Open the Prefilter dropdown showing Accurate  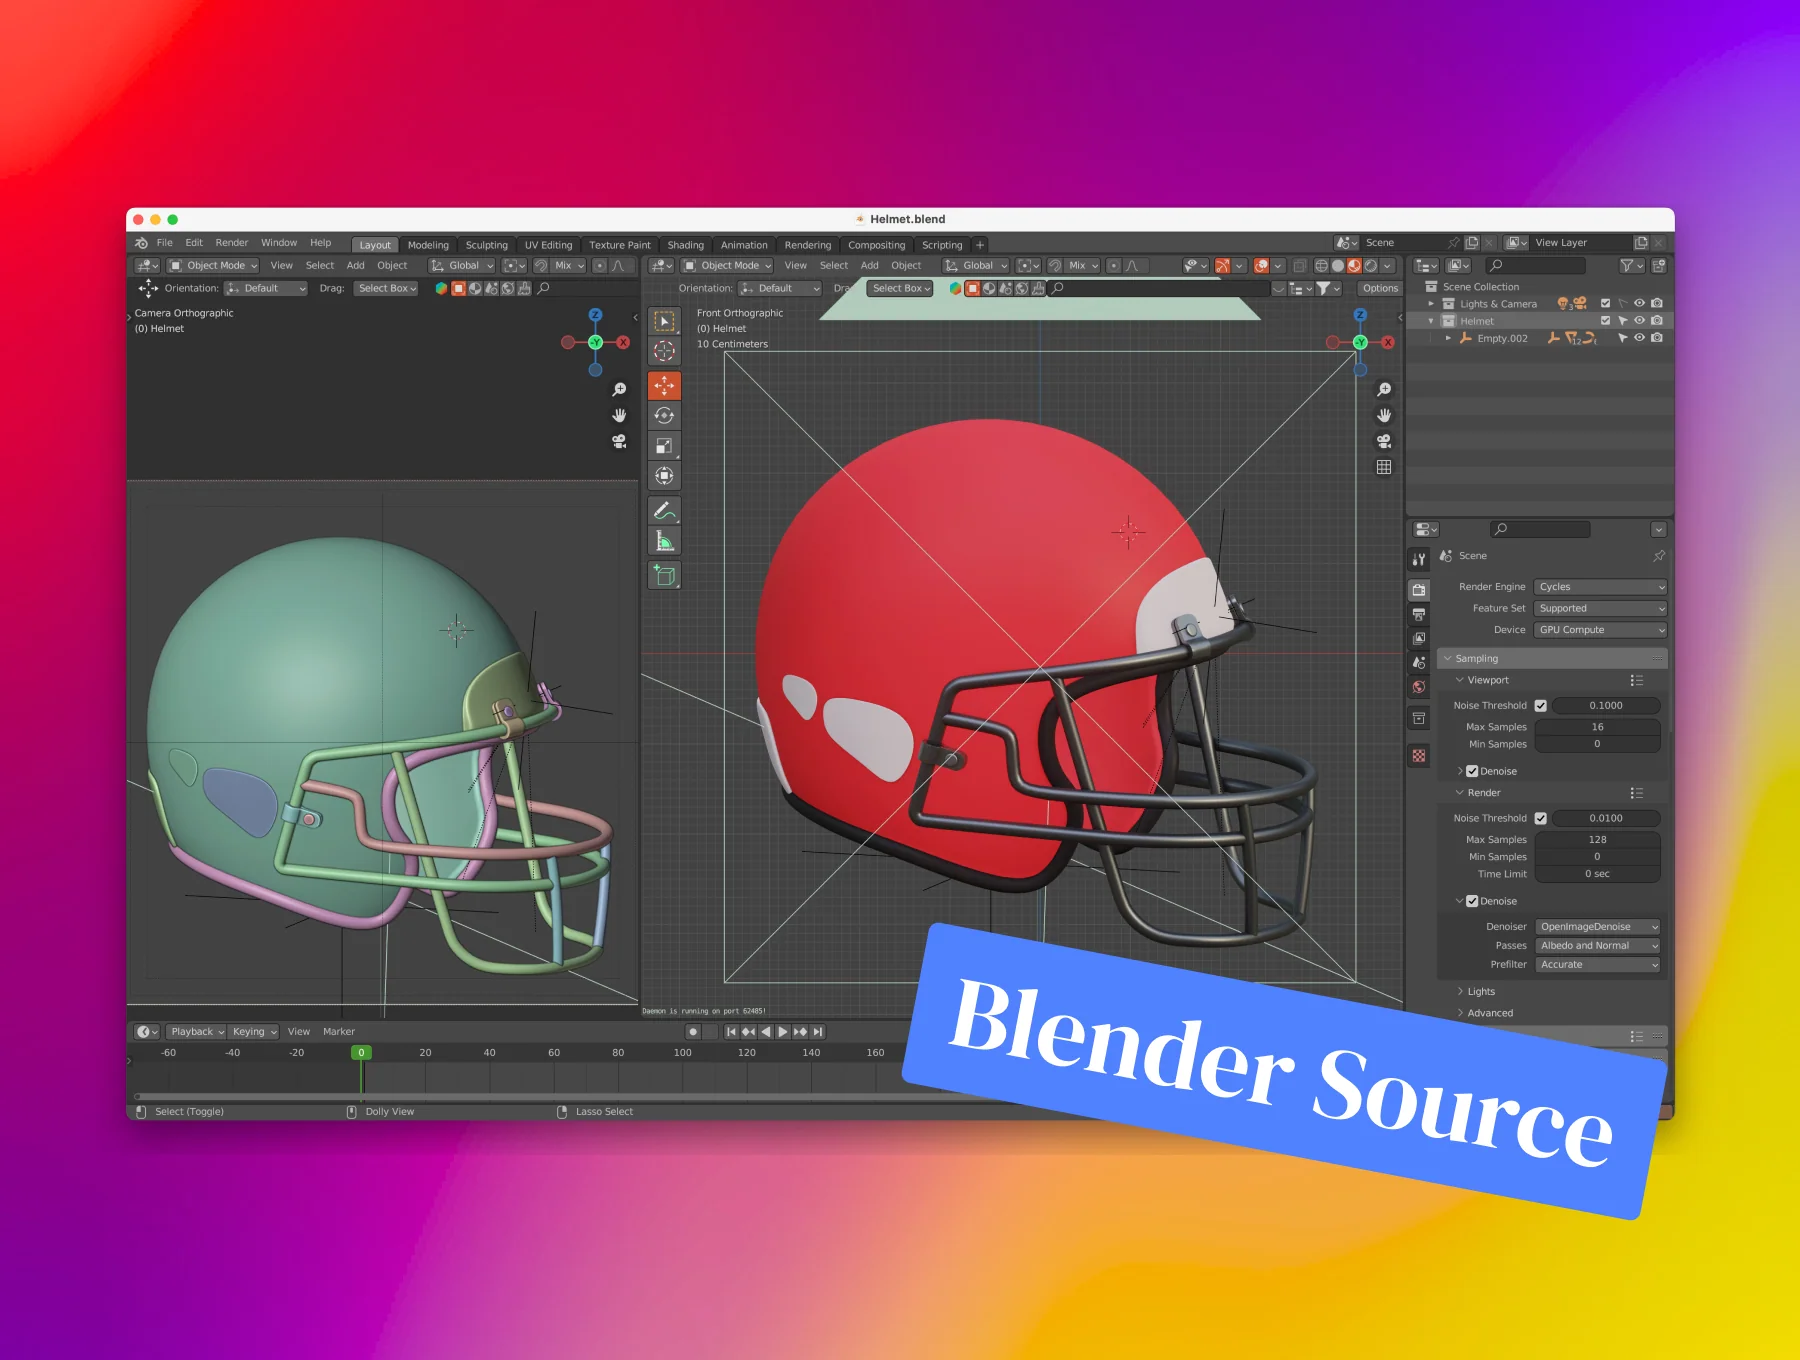pos(1598,965)
